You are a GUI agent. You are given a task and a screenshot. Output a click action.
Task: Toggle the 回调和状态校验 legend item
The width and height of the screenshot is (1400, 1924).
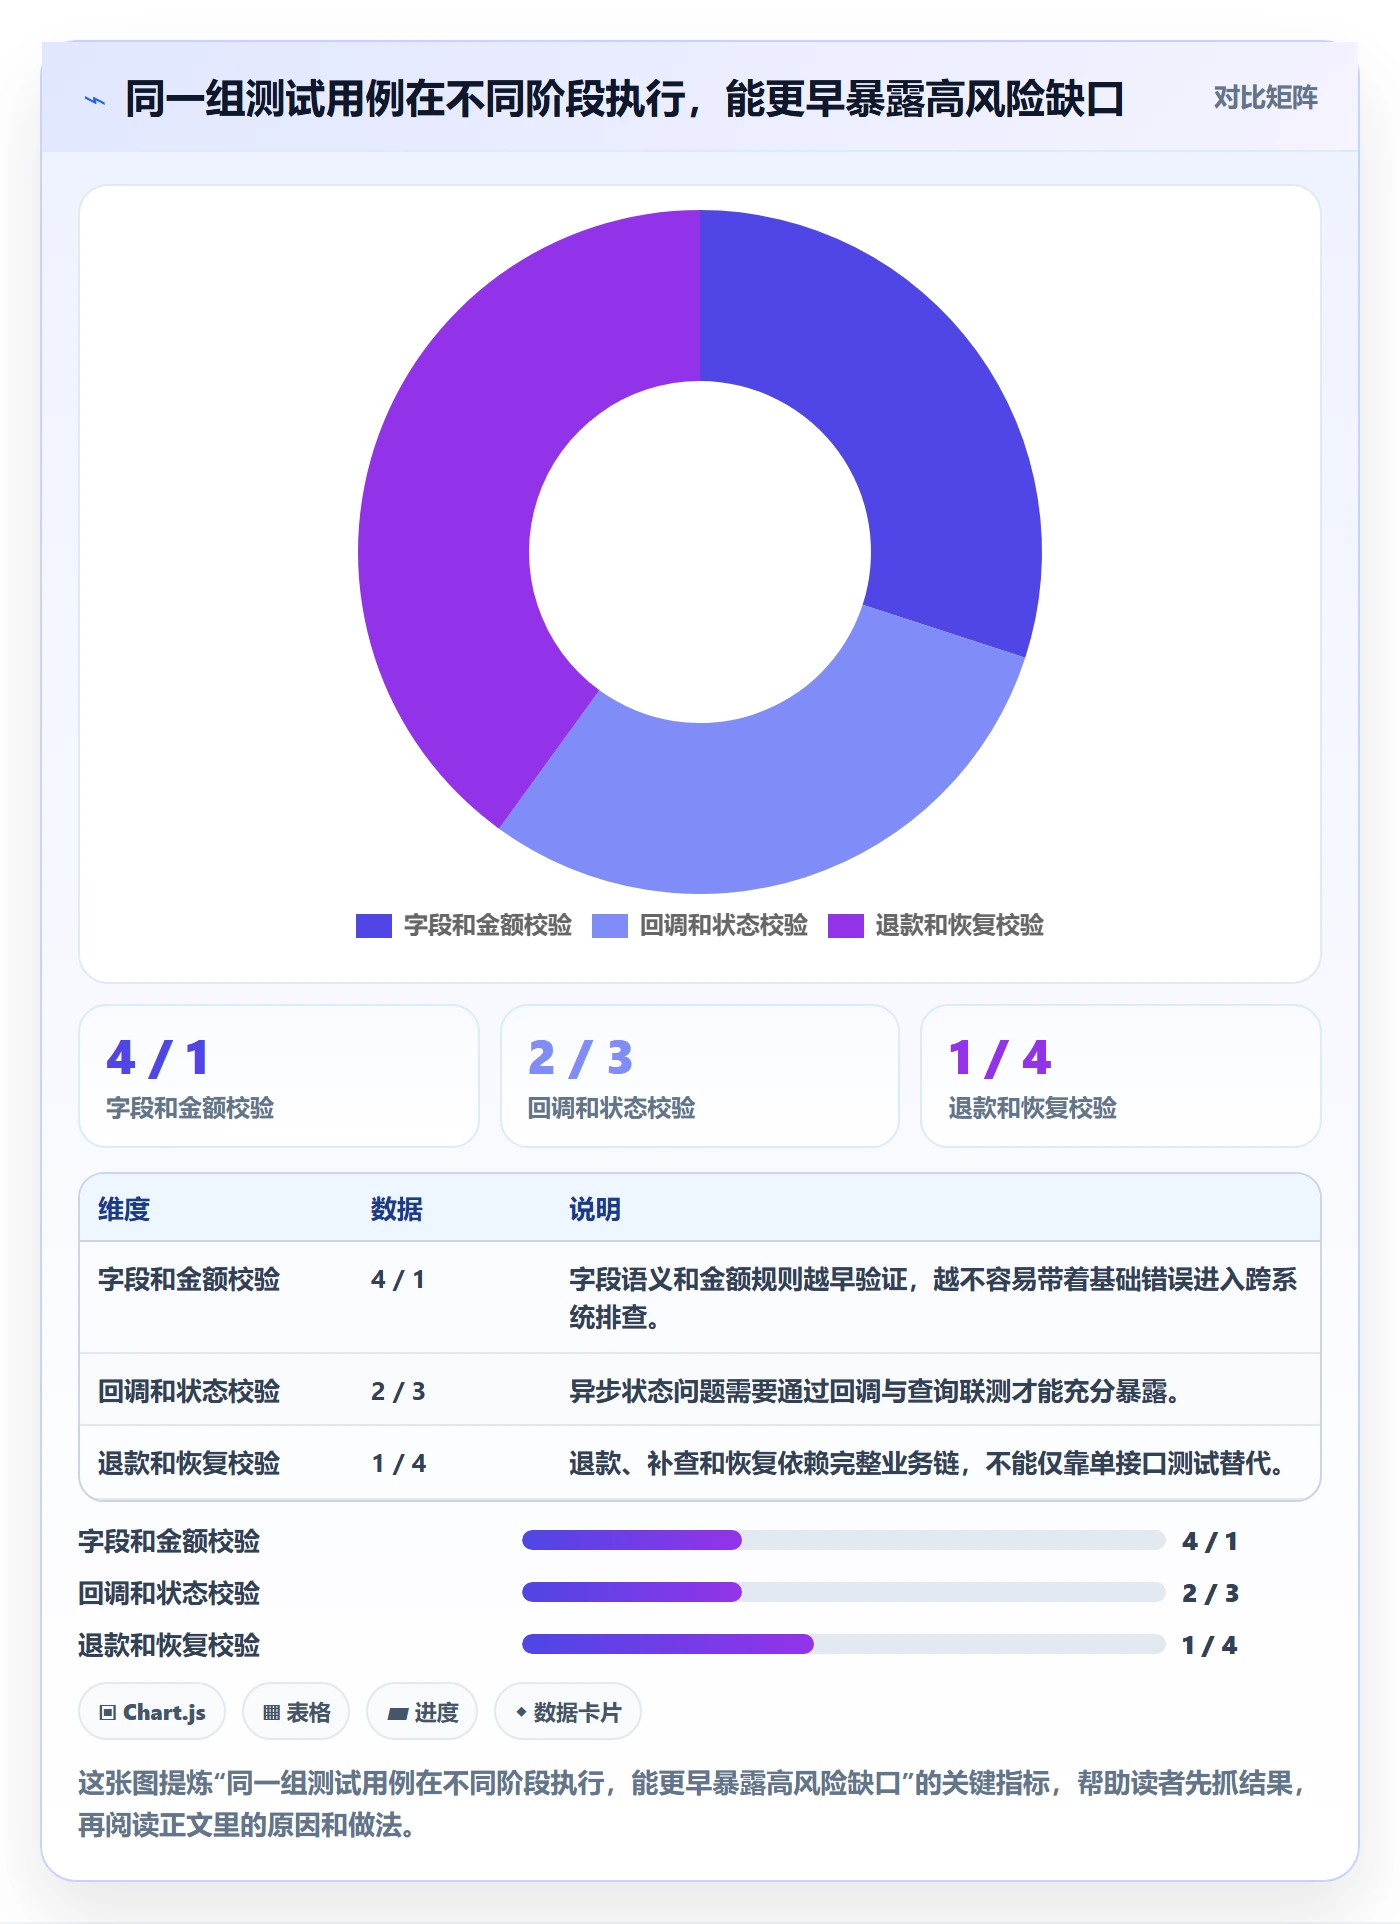pos(700,925)
